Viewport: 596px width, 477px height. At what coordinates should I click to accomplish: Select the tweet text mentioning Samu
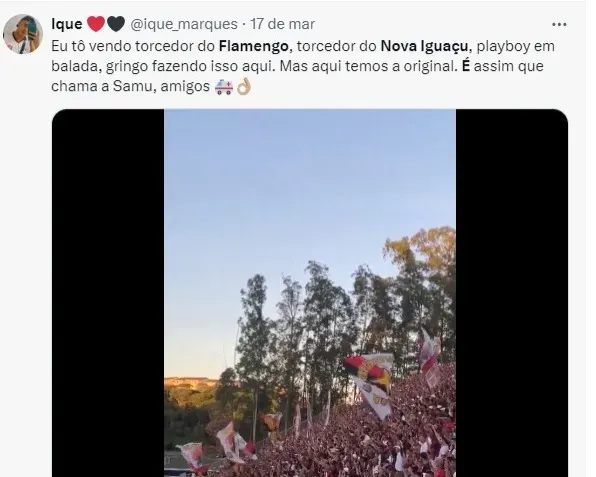click(x=303, y=67)
